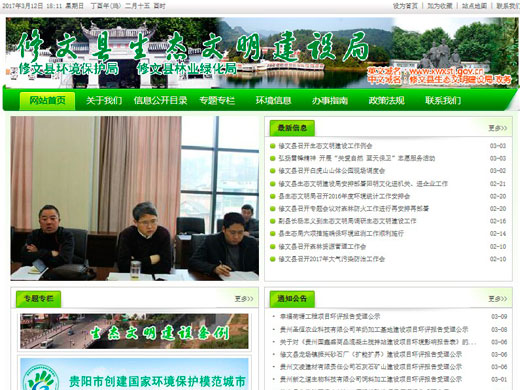This screenshot has height=390, width=520.
Task: Open news 县生态文明局召开2016年度环境统计工作安排会
Action: coord(344,196)
